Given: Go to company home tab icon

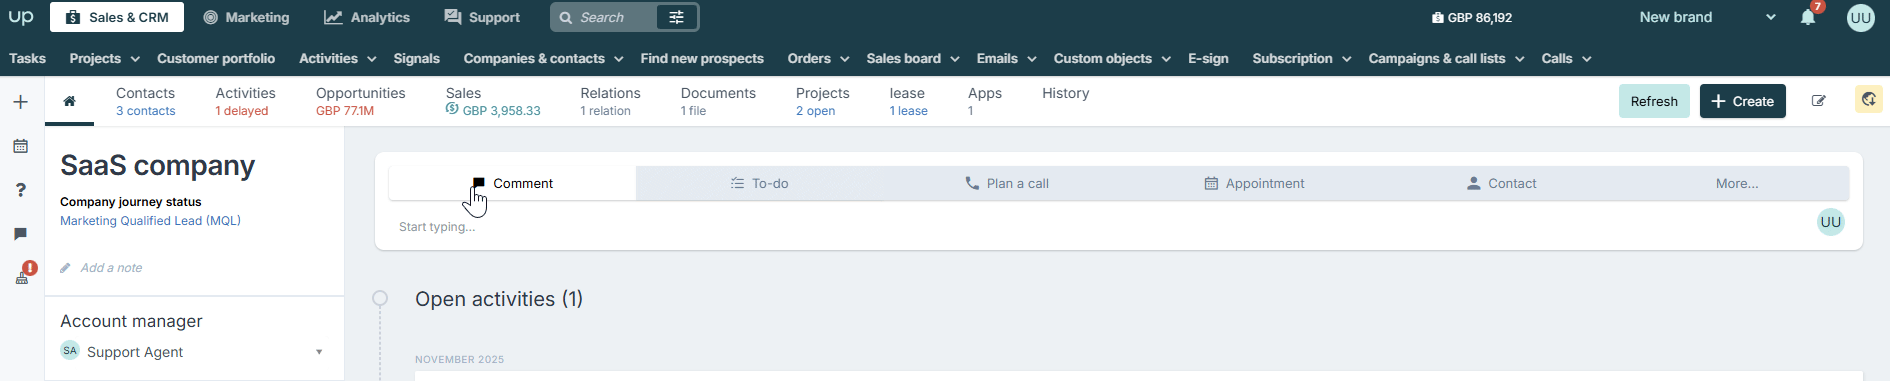Looking at the screenshot, I should tap(69, 101).
